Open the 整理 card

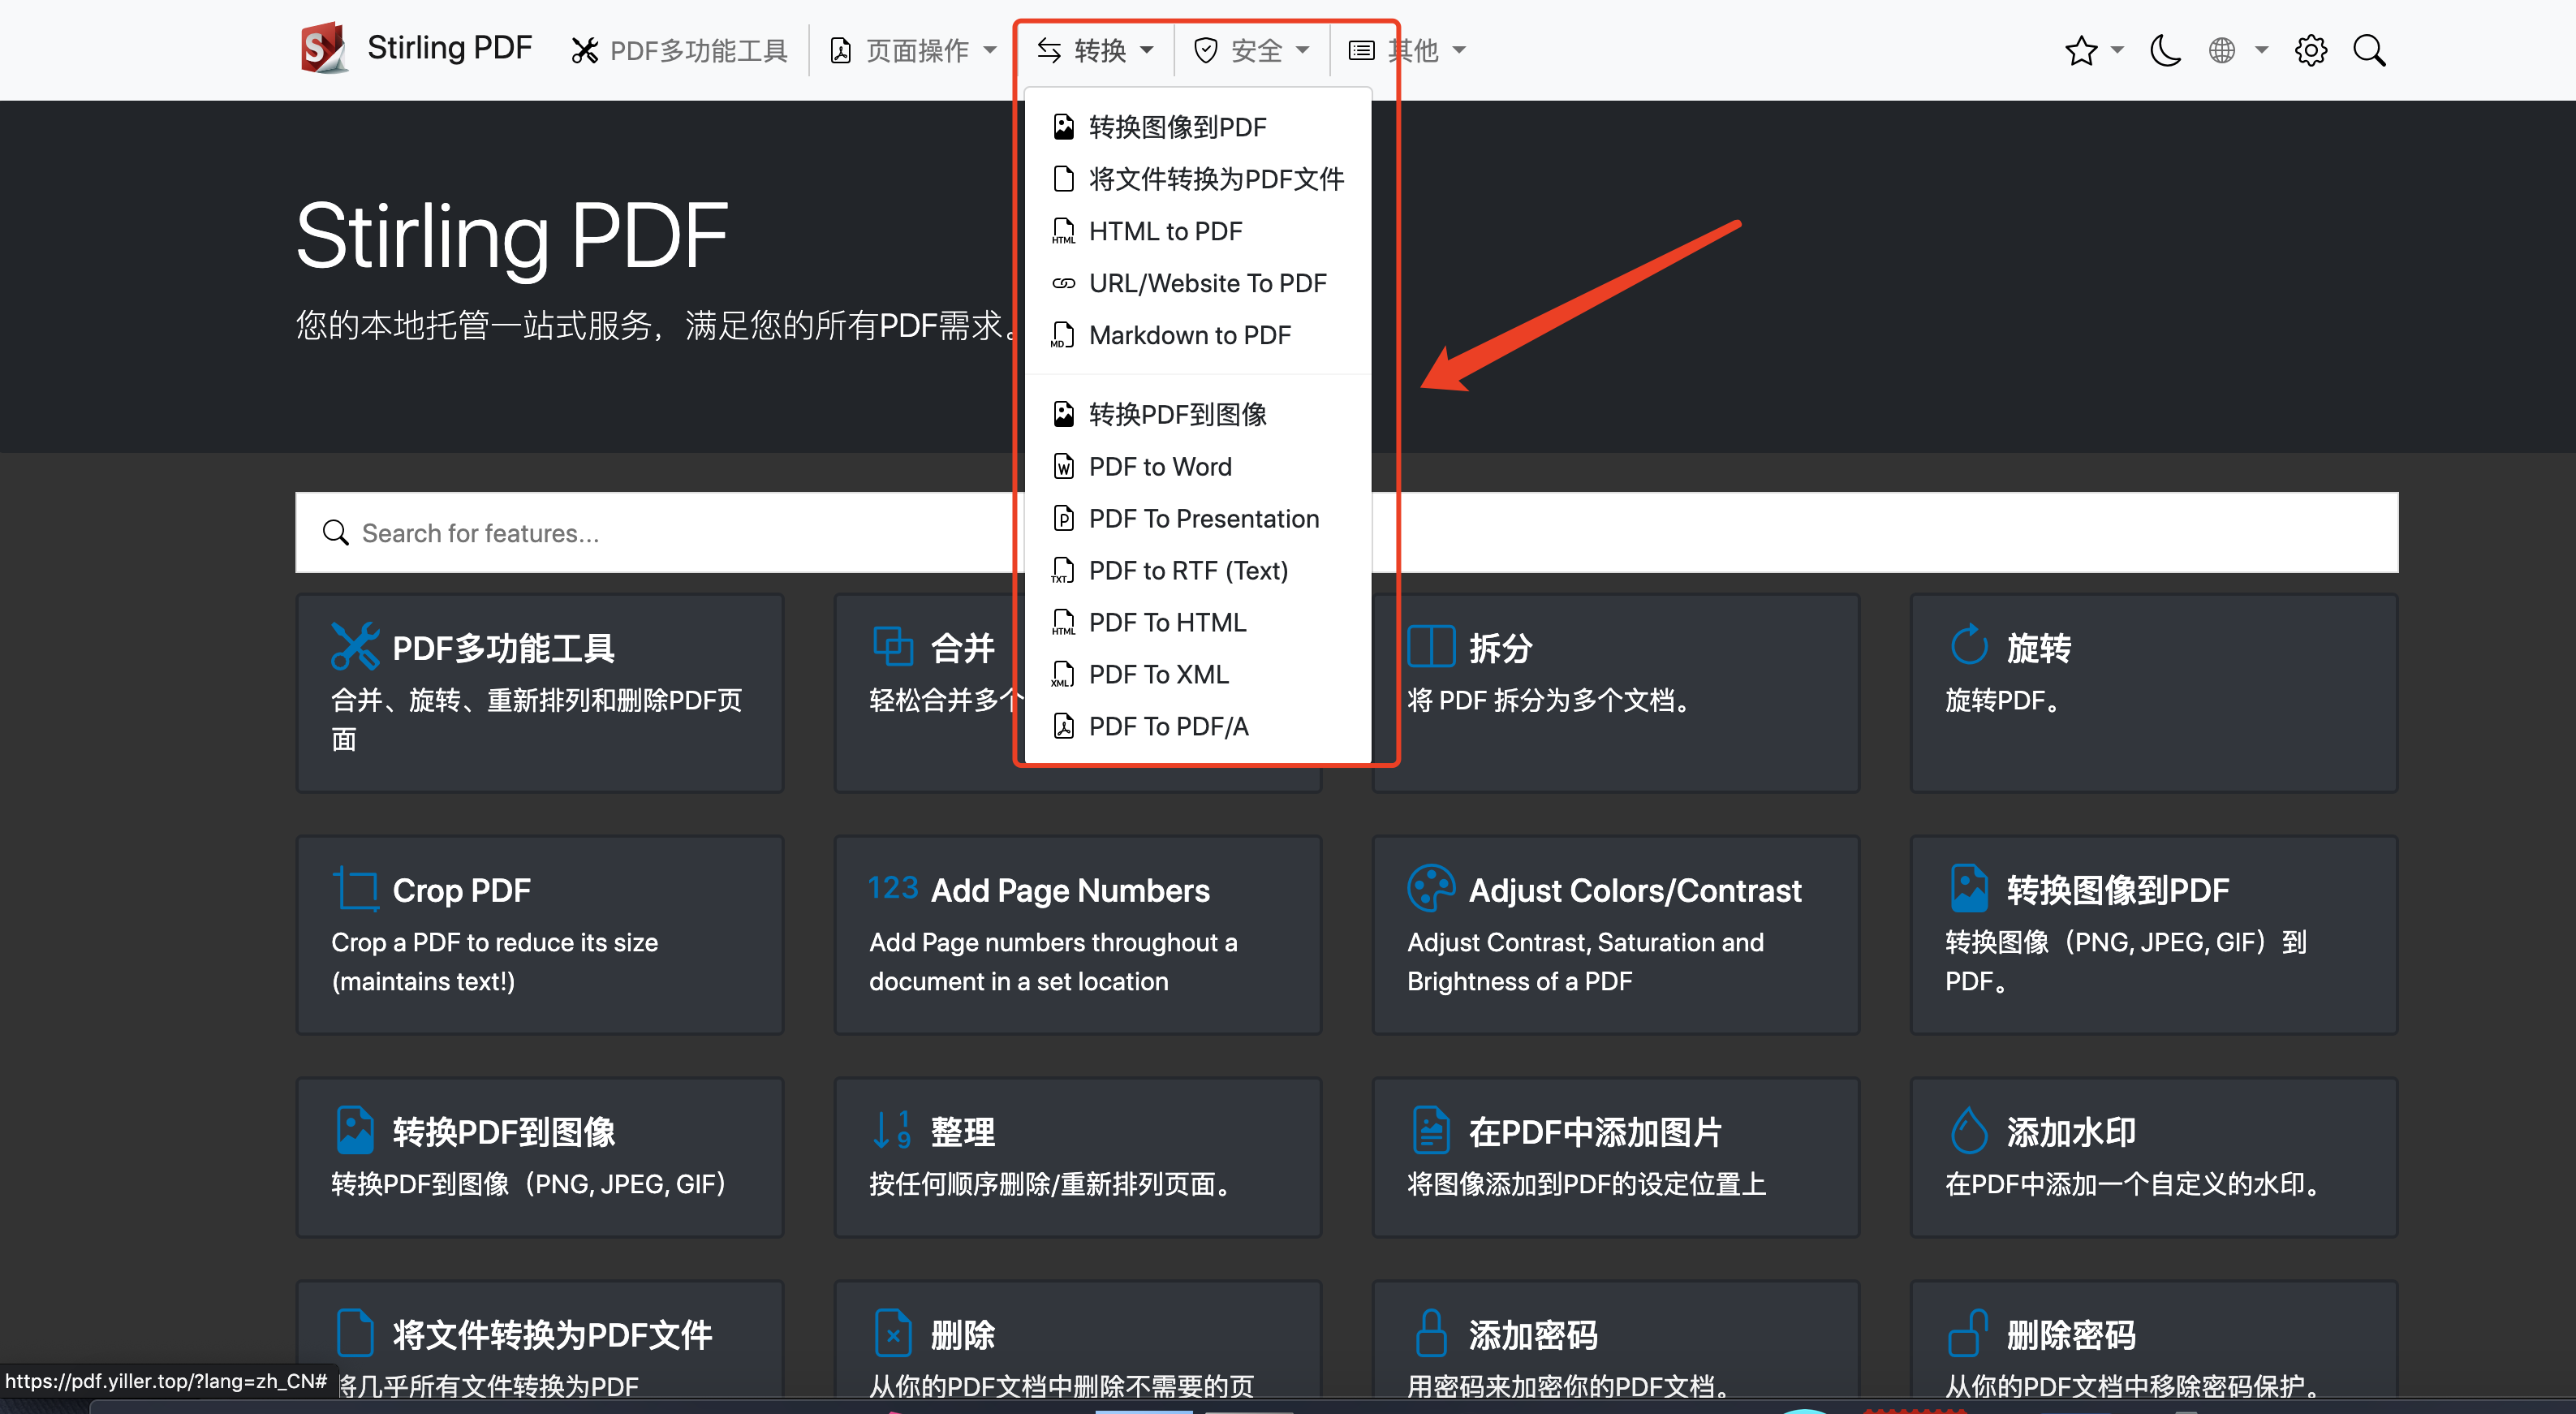[1077, 1156]
